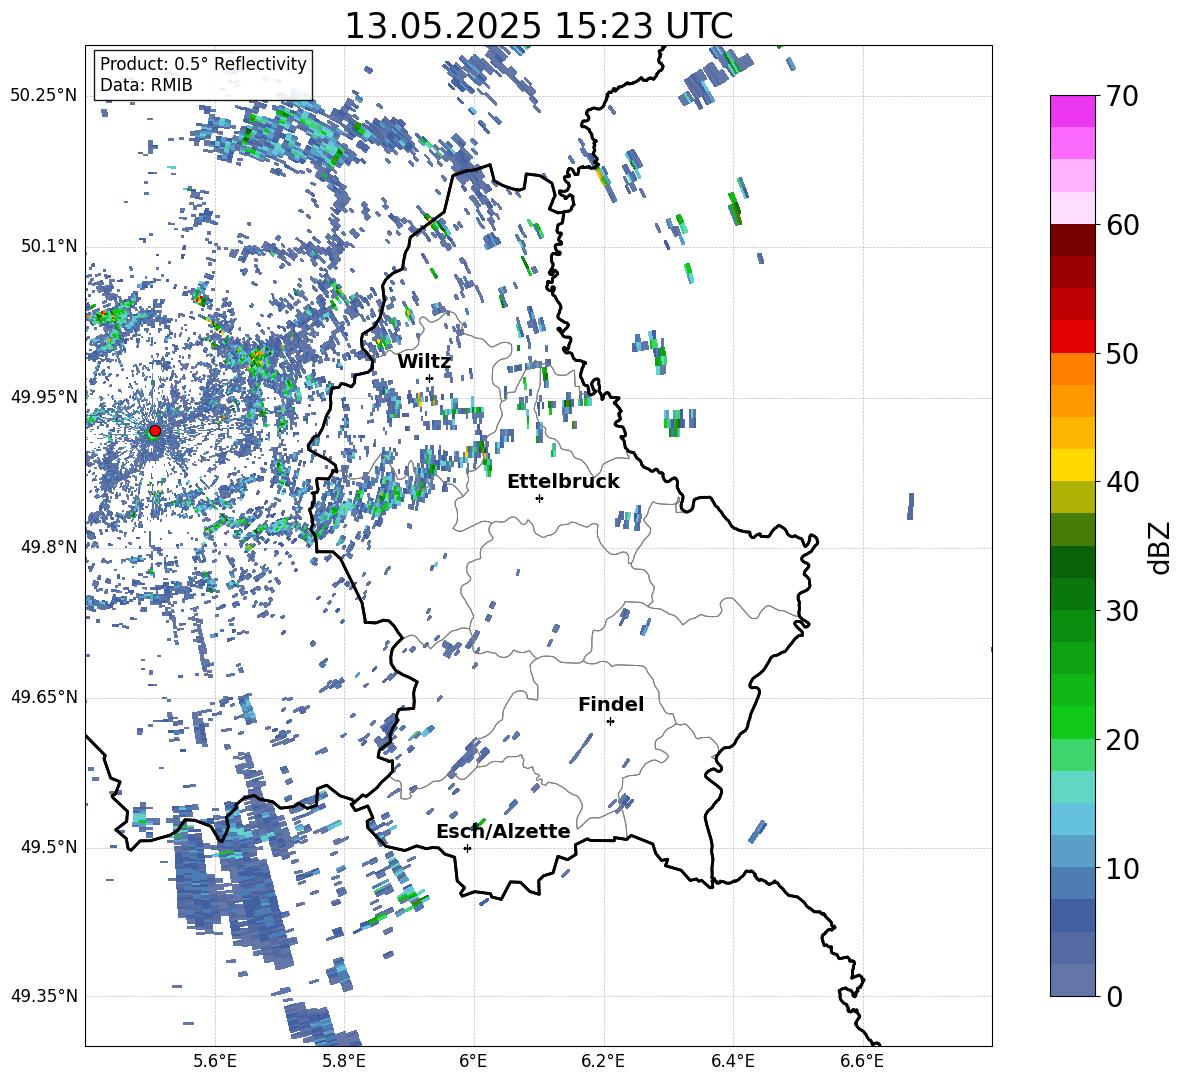Click the colorbar tick label 60
Image resolution: width=1184 pixels, height=1081 pixels.
click(x=1122, y=225)
